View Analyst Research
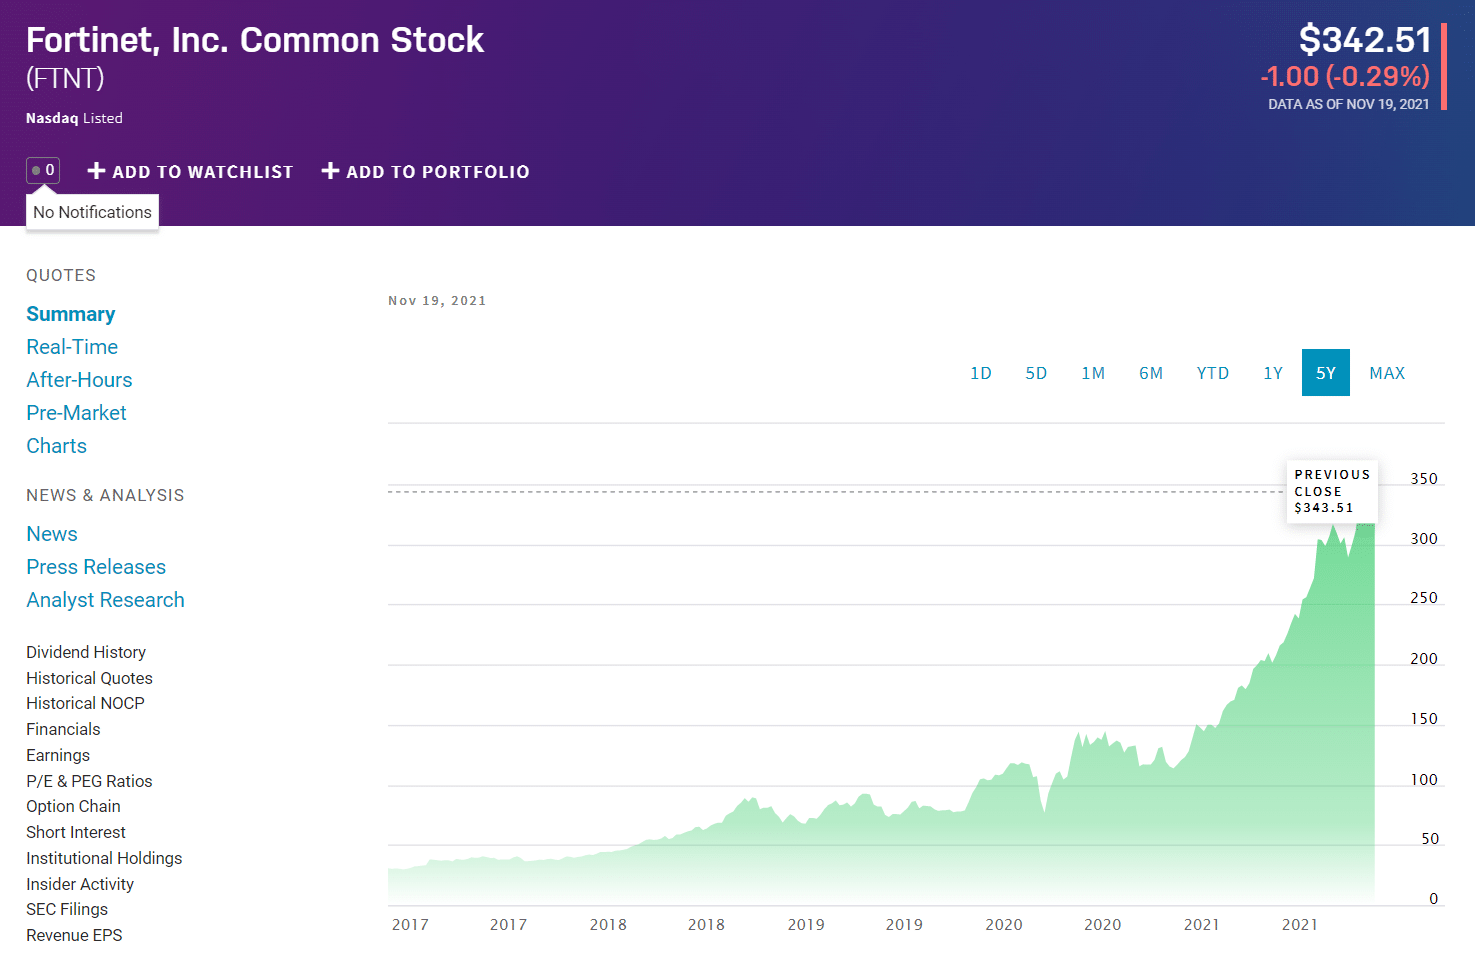Viewport: 1475px width, 973px height. click(105, 600)
